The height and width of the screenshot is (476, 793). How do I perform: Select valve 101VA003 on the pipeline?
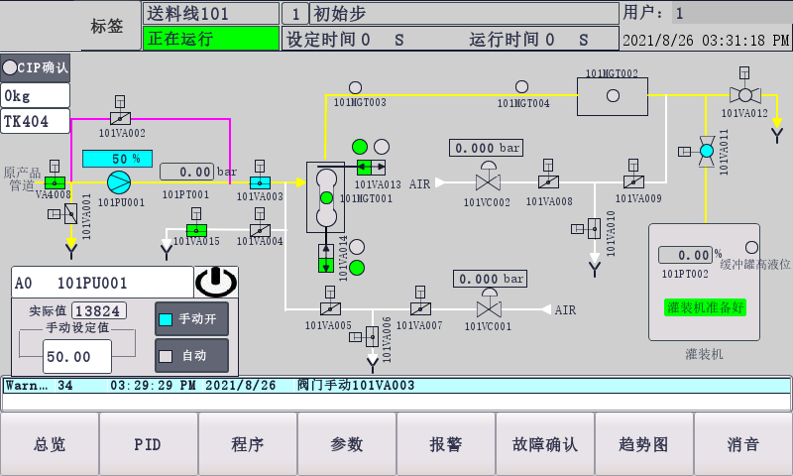point(259,181)
